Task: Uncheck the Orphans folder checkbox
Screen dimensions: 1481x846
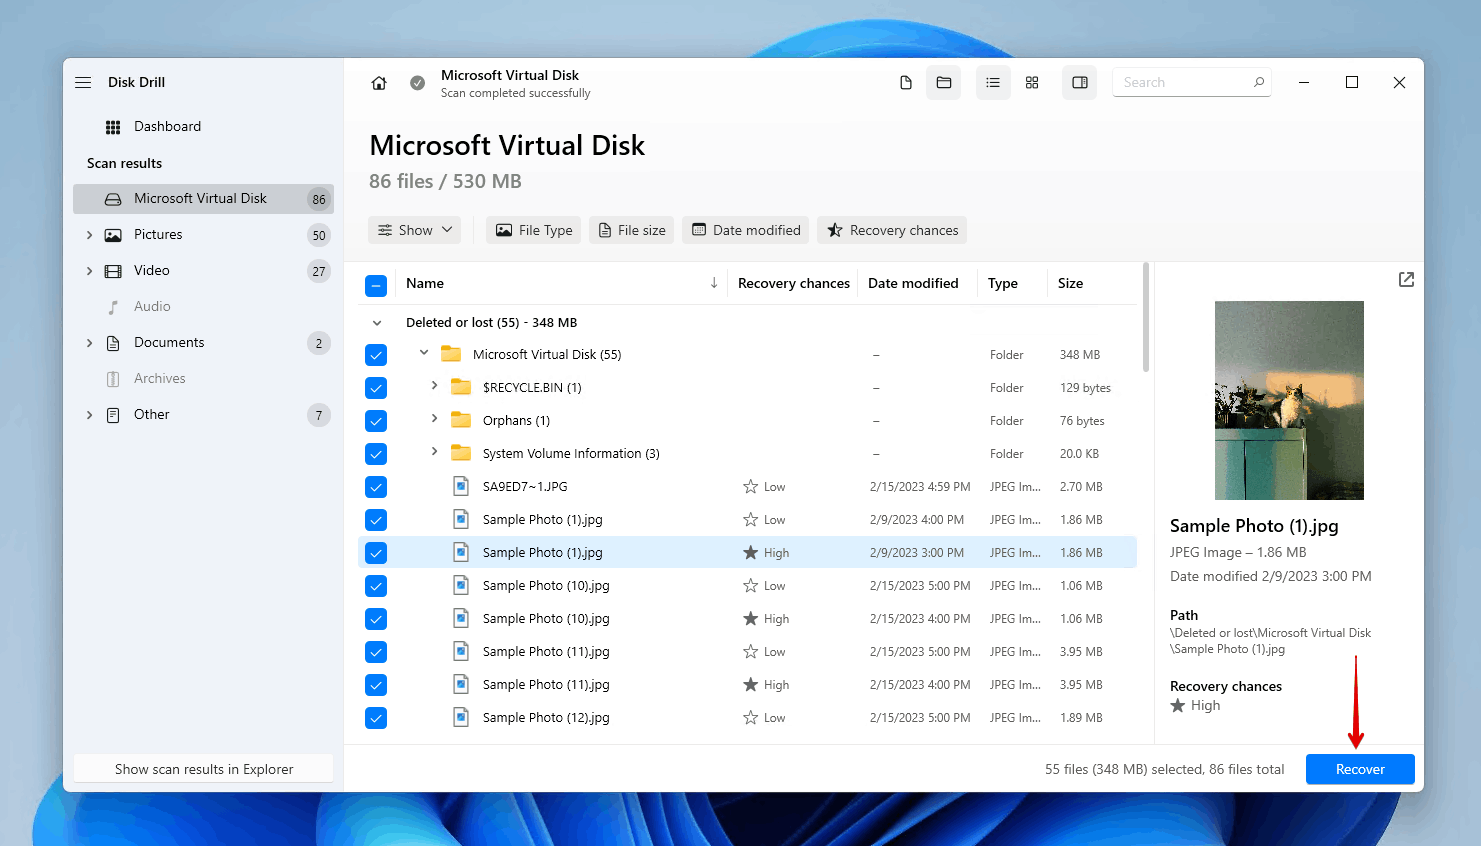Action: [x=376, y=421]
